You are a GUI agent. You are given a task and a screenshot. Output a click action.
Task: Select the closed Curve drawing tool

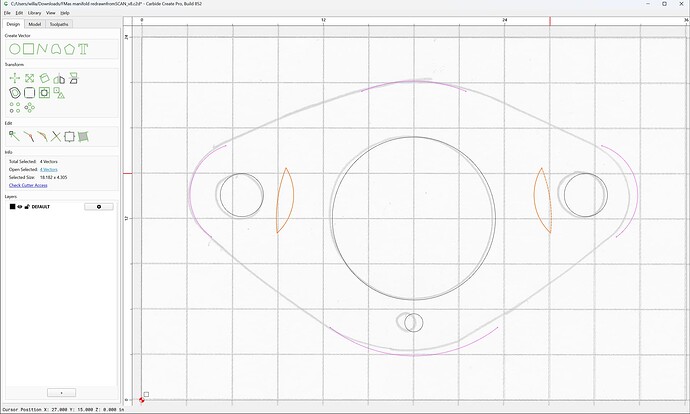(x=55, y=49)
